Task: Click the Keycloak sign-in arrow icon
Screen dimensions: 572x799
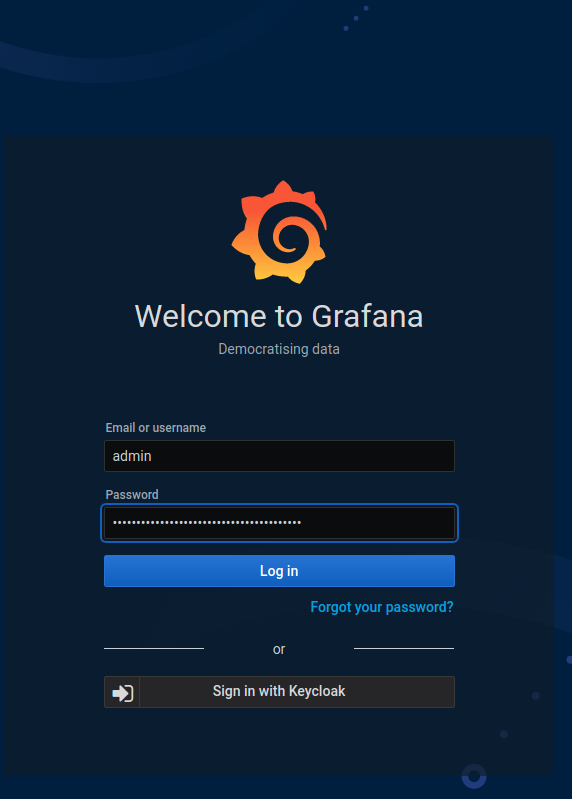Action: tap(122, 693)
